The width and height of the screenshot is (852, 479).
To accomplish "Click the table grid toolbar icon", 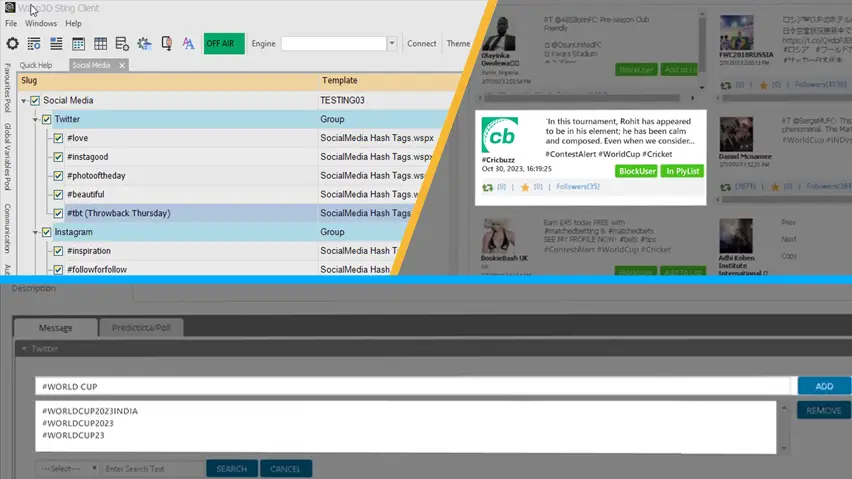I will (x=100, y=44).
